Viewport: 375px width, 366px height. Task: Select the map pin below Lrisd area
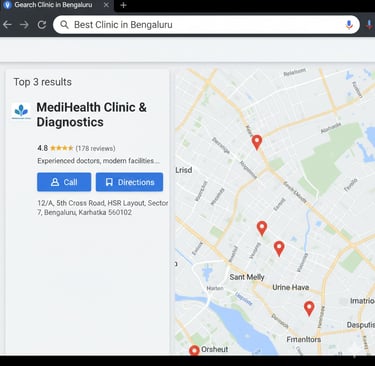click(262, 228)
